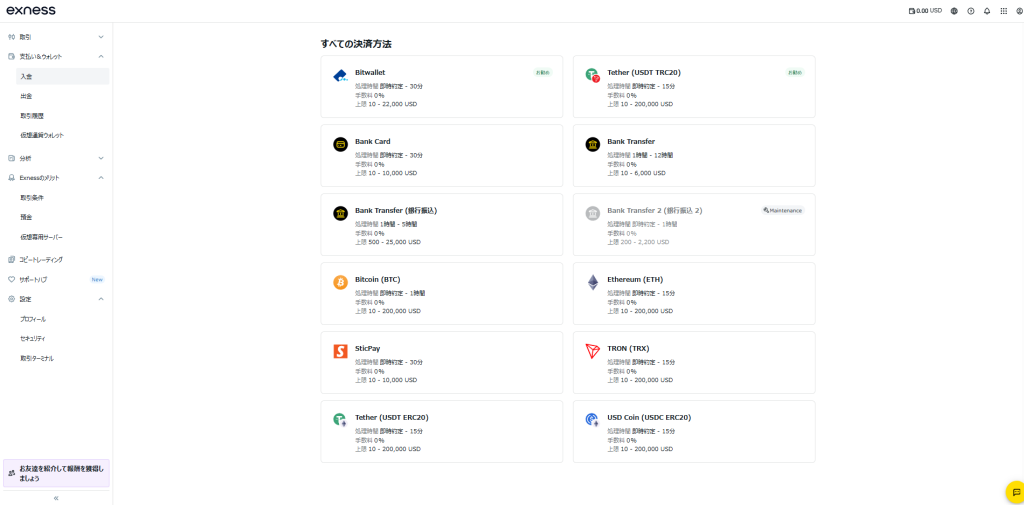
Task: Click the Tether TRC20 coin icon
Action: (592, 76)
